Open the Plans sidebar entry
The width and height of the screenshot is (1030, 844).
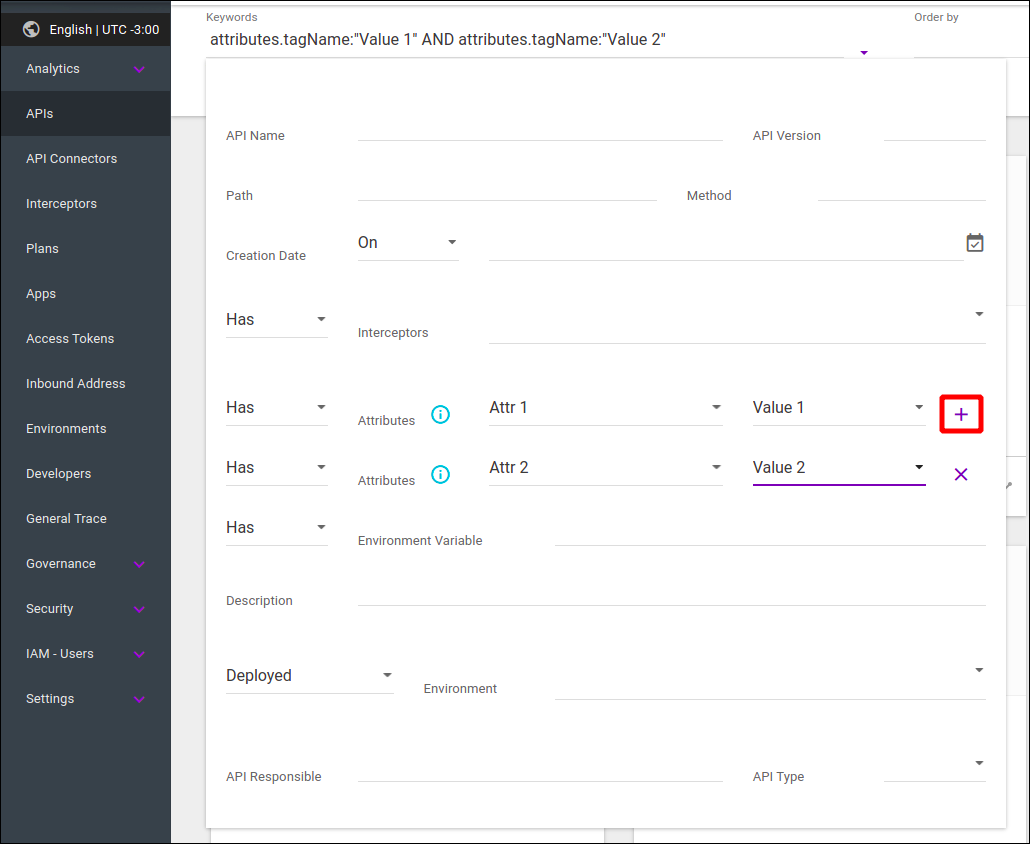point(40,248)
